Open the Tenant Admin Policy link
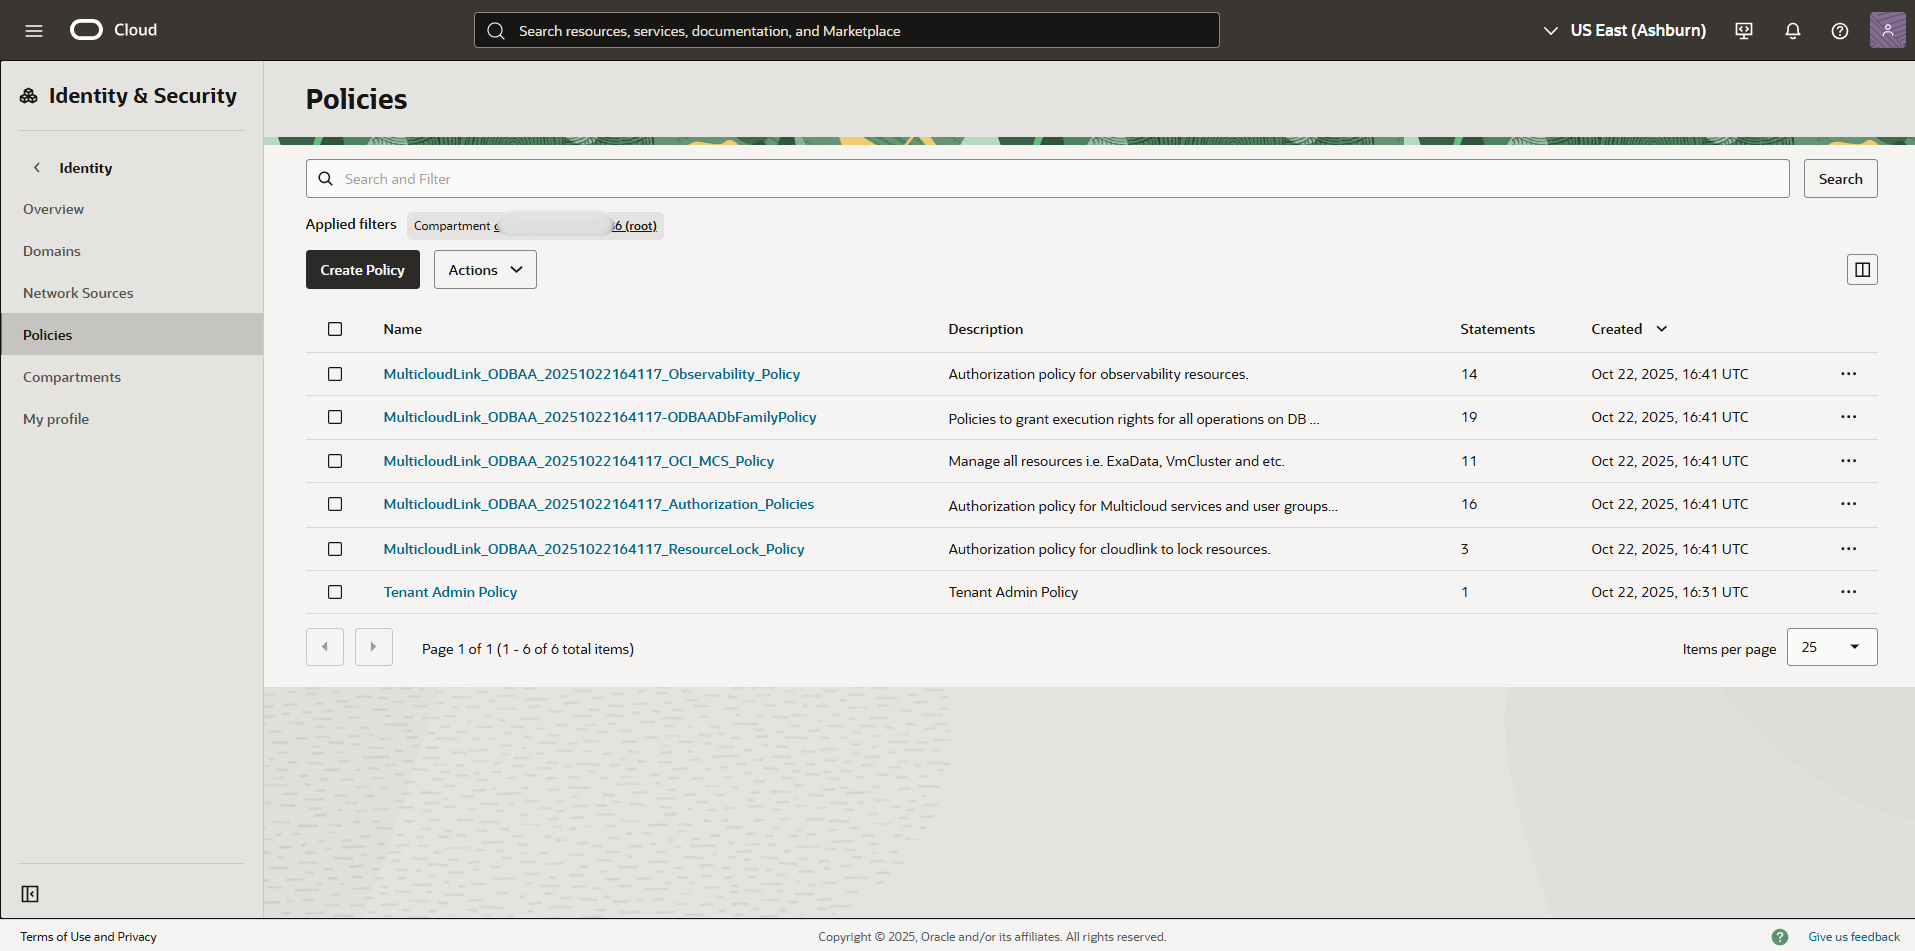Image resolution: width=1915 pixels, height=951 pixels. click(450, 591)
